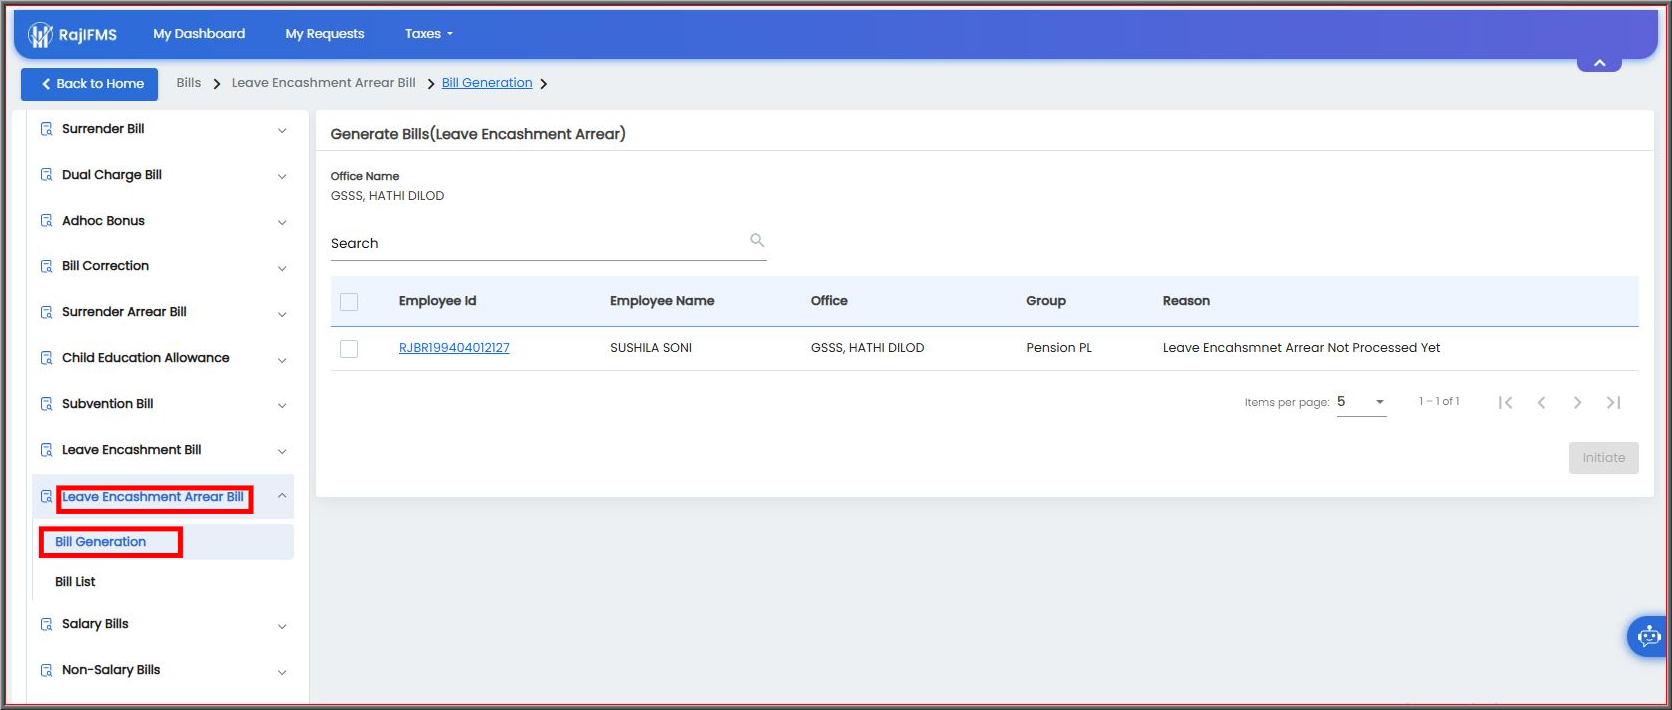Screen dimensions: 1672x710
Task: Expand the Adhoc Bonus chevron
Action: click(x=282, y=222)
